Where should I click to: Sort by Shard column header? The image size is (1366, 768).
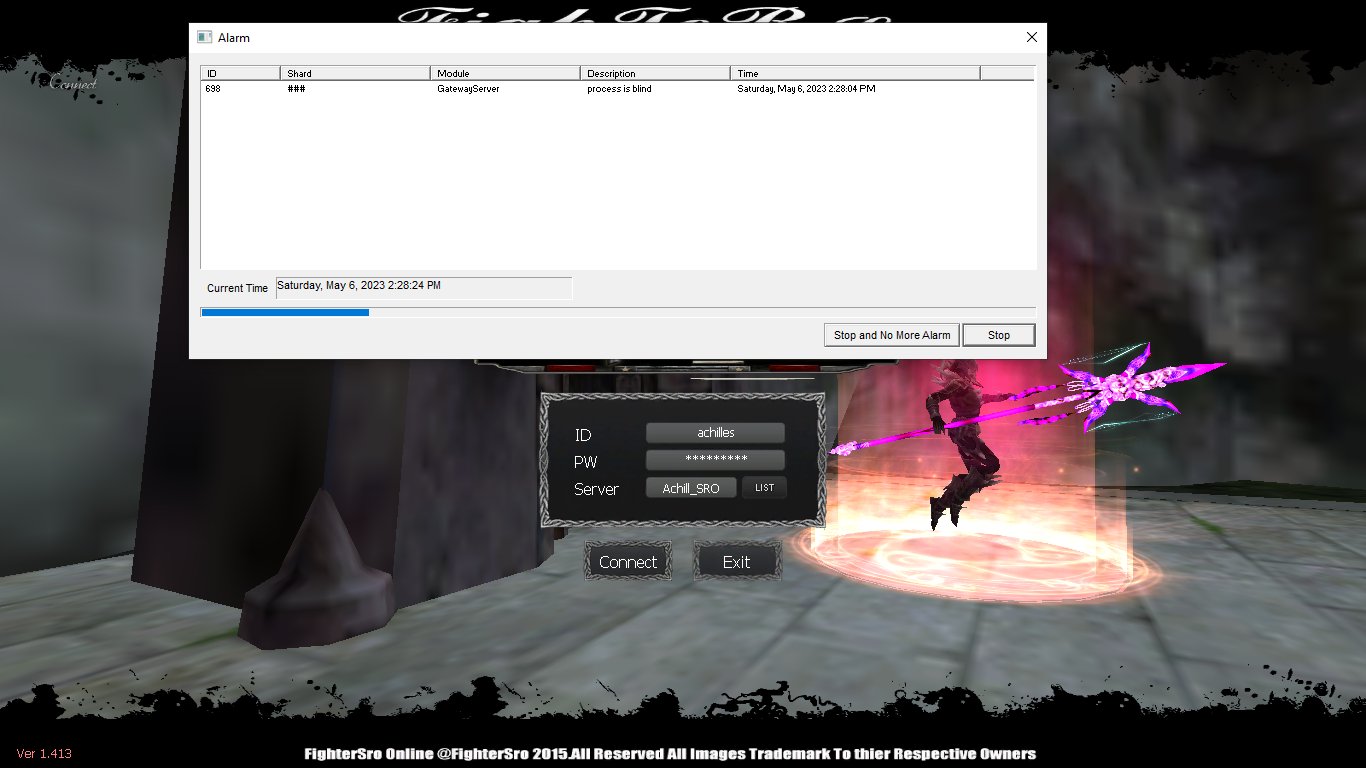(356, 73)
